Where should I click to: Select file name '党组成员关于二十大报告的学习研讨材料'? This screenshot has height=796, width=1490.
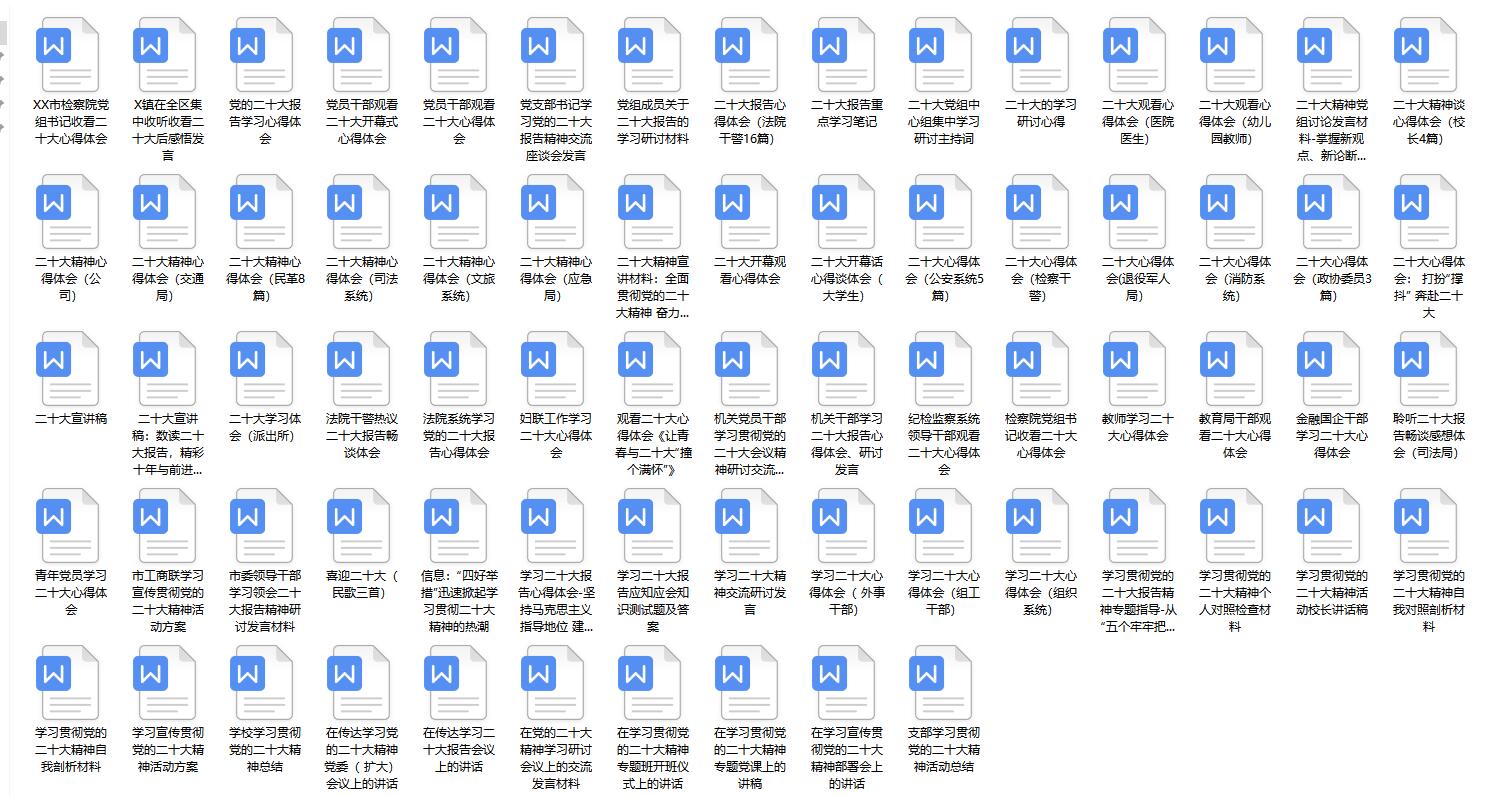652,121
